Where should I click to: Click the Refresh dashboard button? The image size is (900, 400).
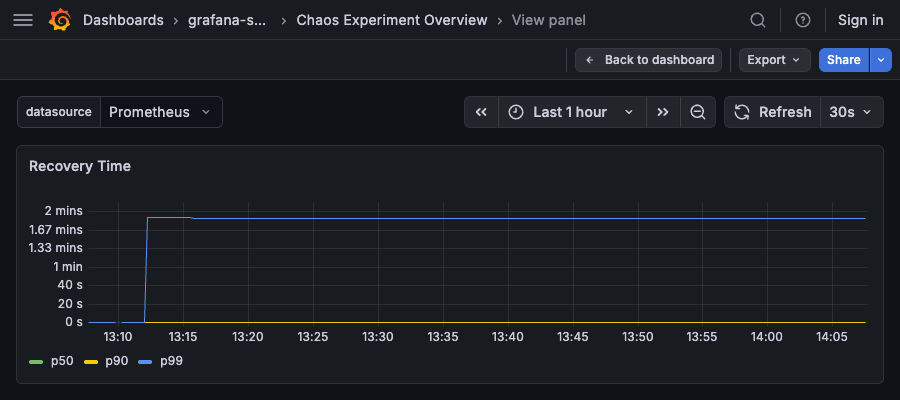click(x=772, y=112)
